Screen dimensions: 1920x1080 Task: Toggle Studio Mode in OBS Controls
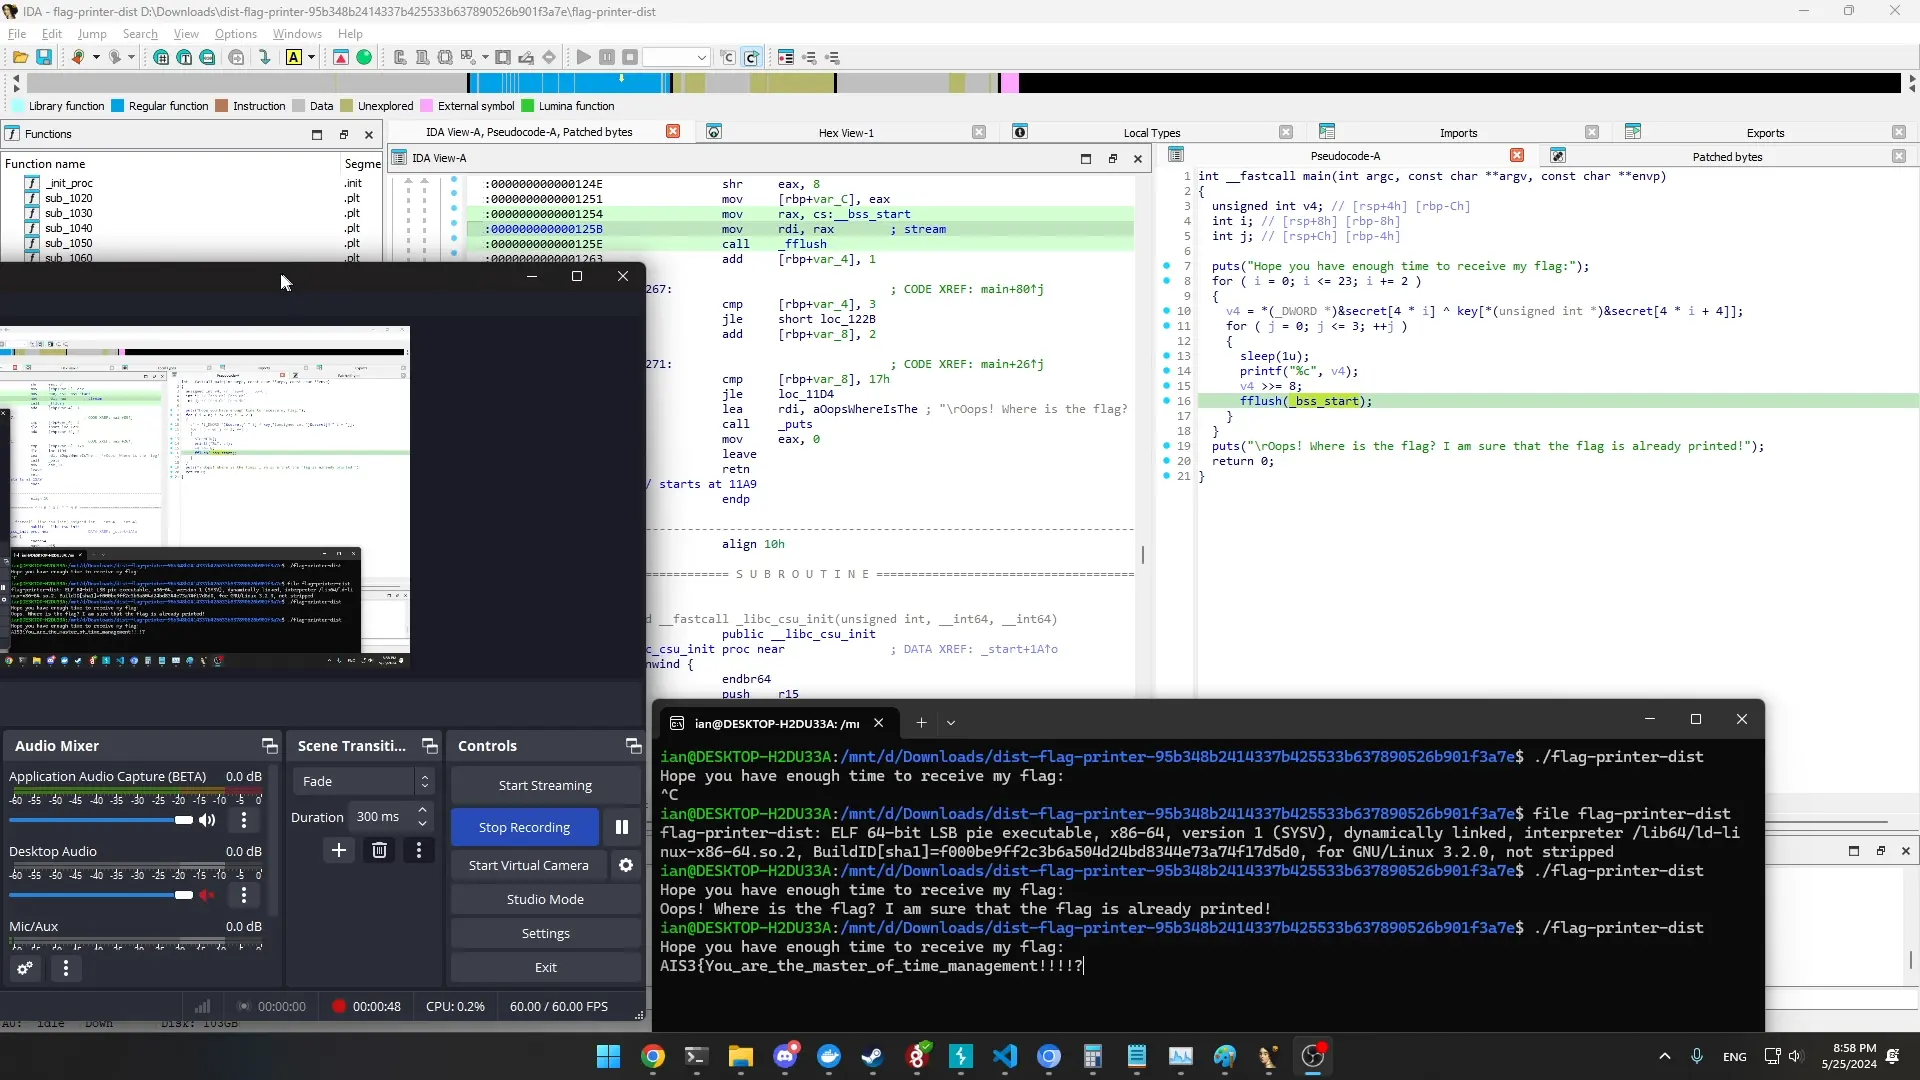point(545,899)
